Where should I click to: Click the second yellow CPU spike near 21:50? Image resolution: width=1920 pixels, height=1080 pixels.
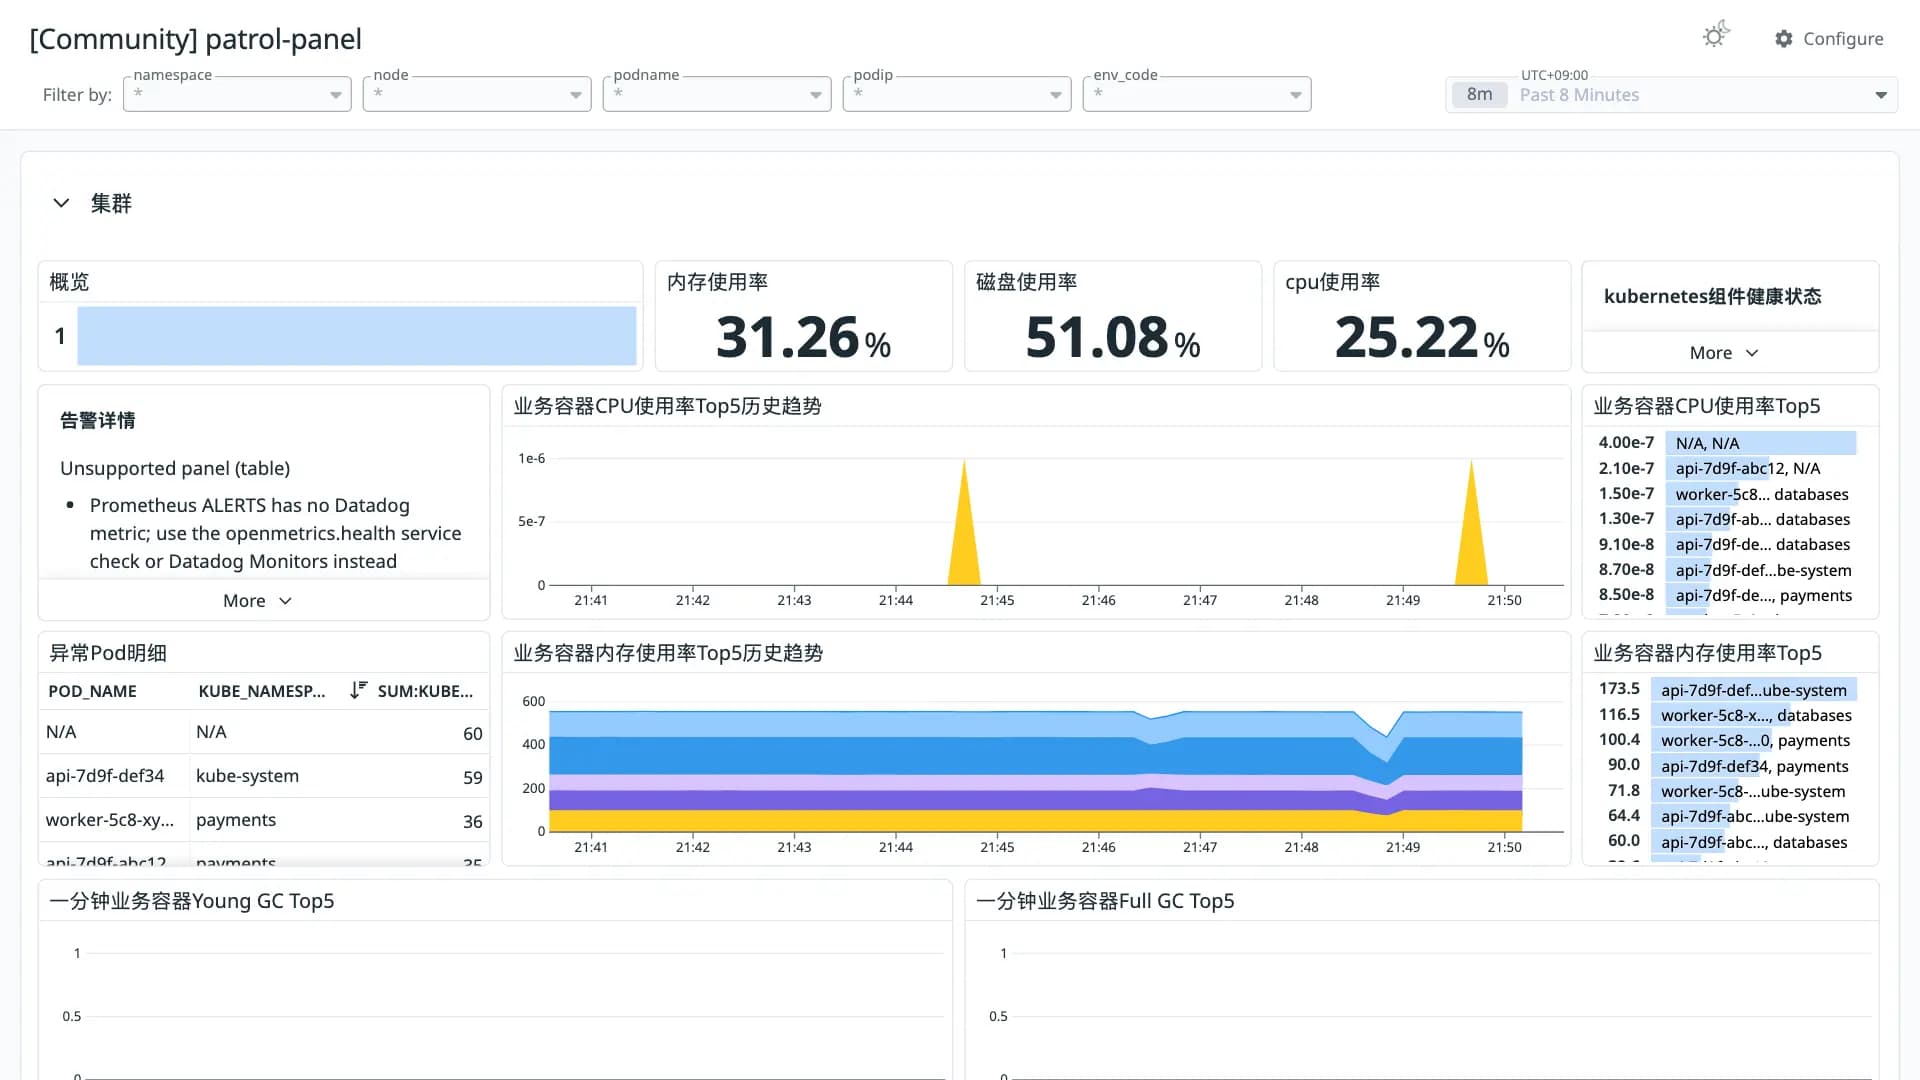(x=1471, y=540)
